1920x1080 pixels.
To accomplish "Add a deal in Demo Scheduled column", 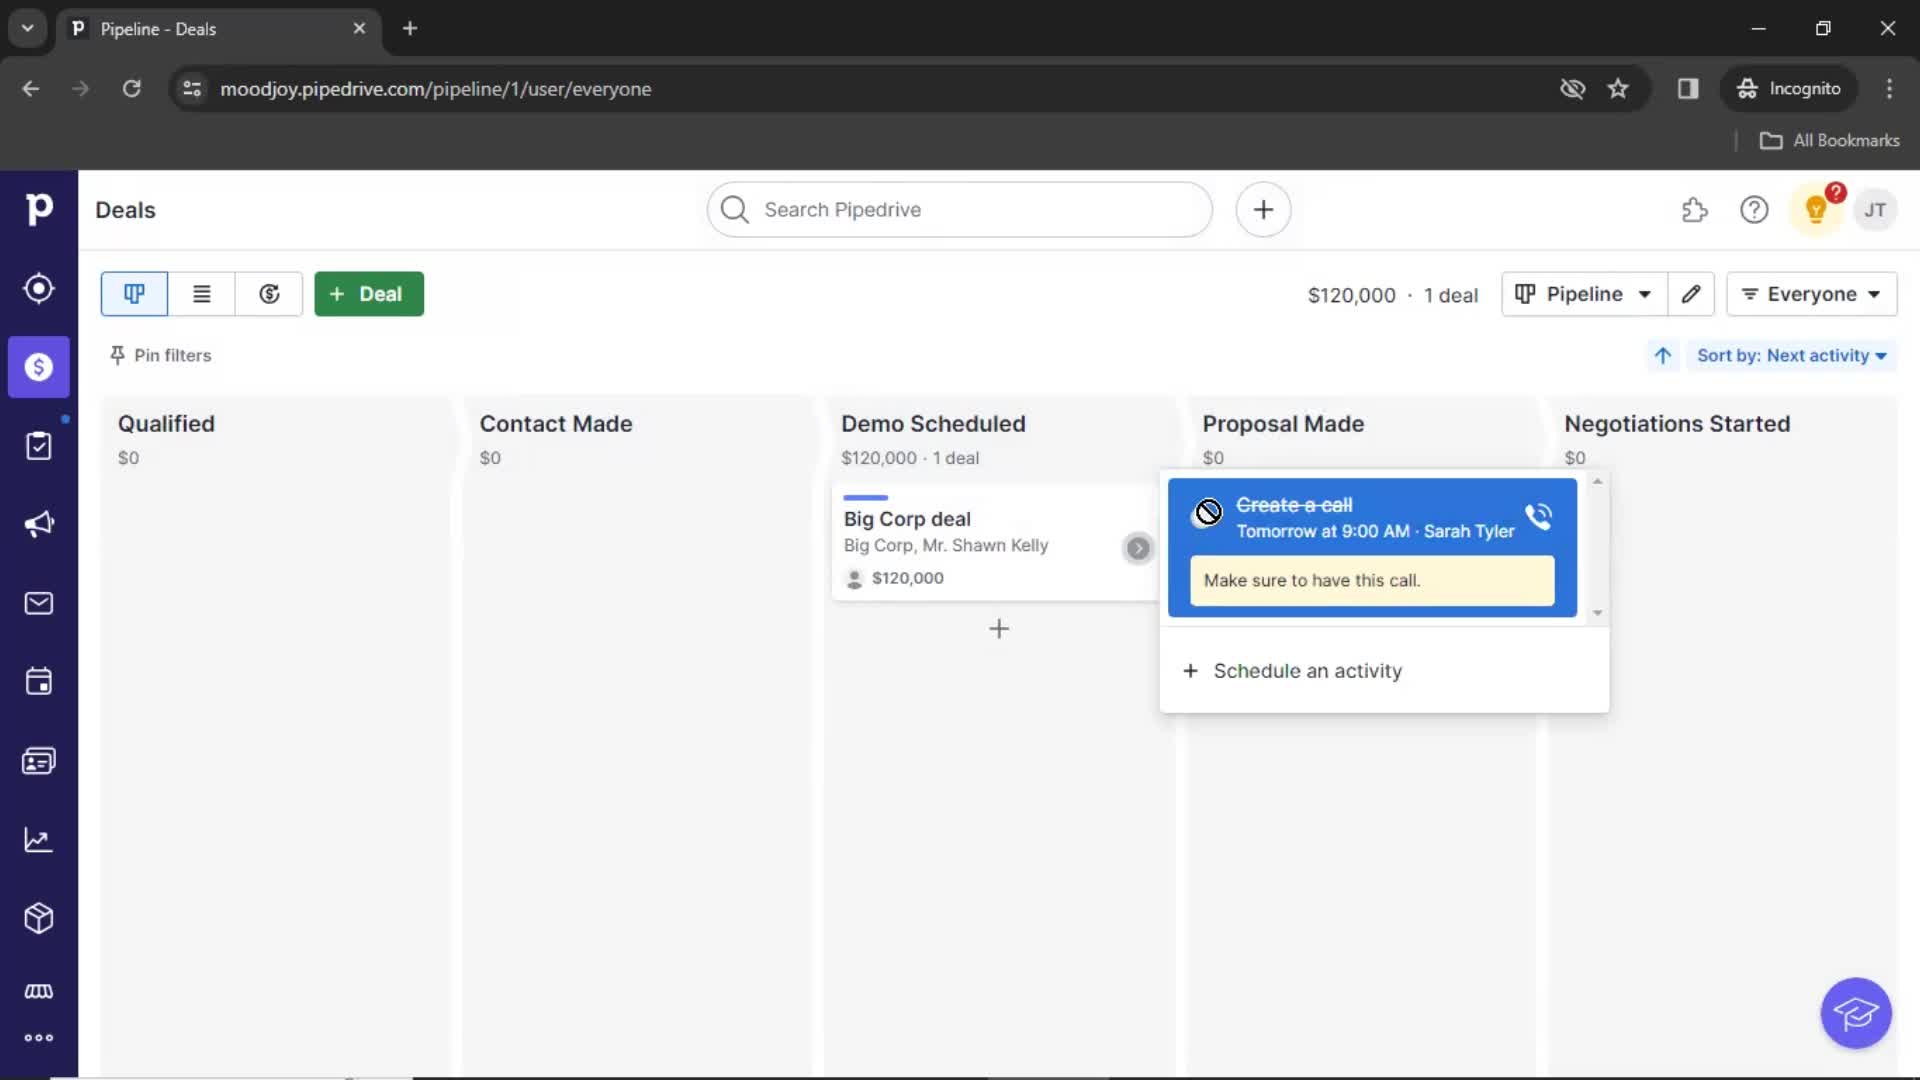I will 999,629.
